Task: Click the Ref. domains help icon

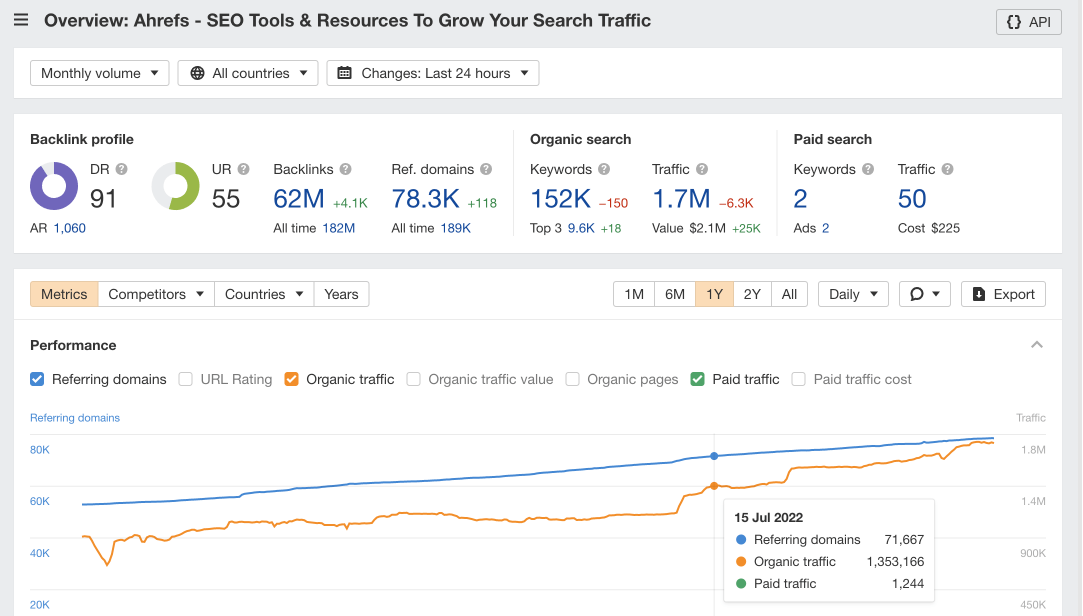Action: 486,169
